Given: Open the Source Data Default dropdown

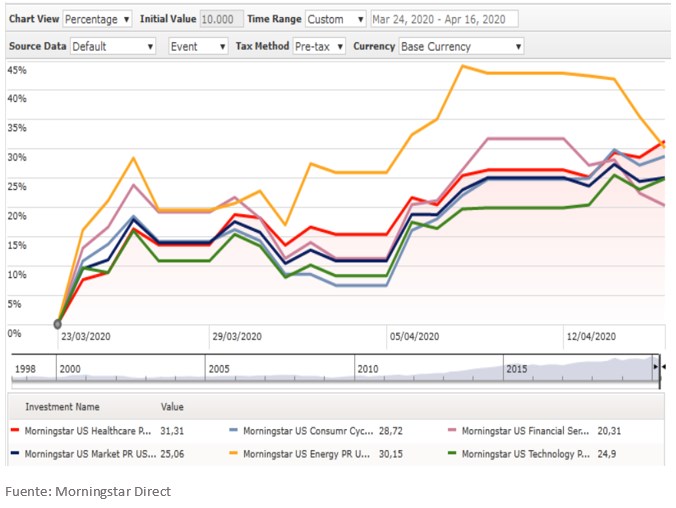Looking at the screenshot, I should 113,46.
